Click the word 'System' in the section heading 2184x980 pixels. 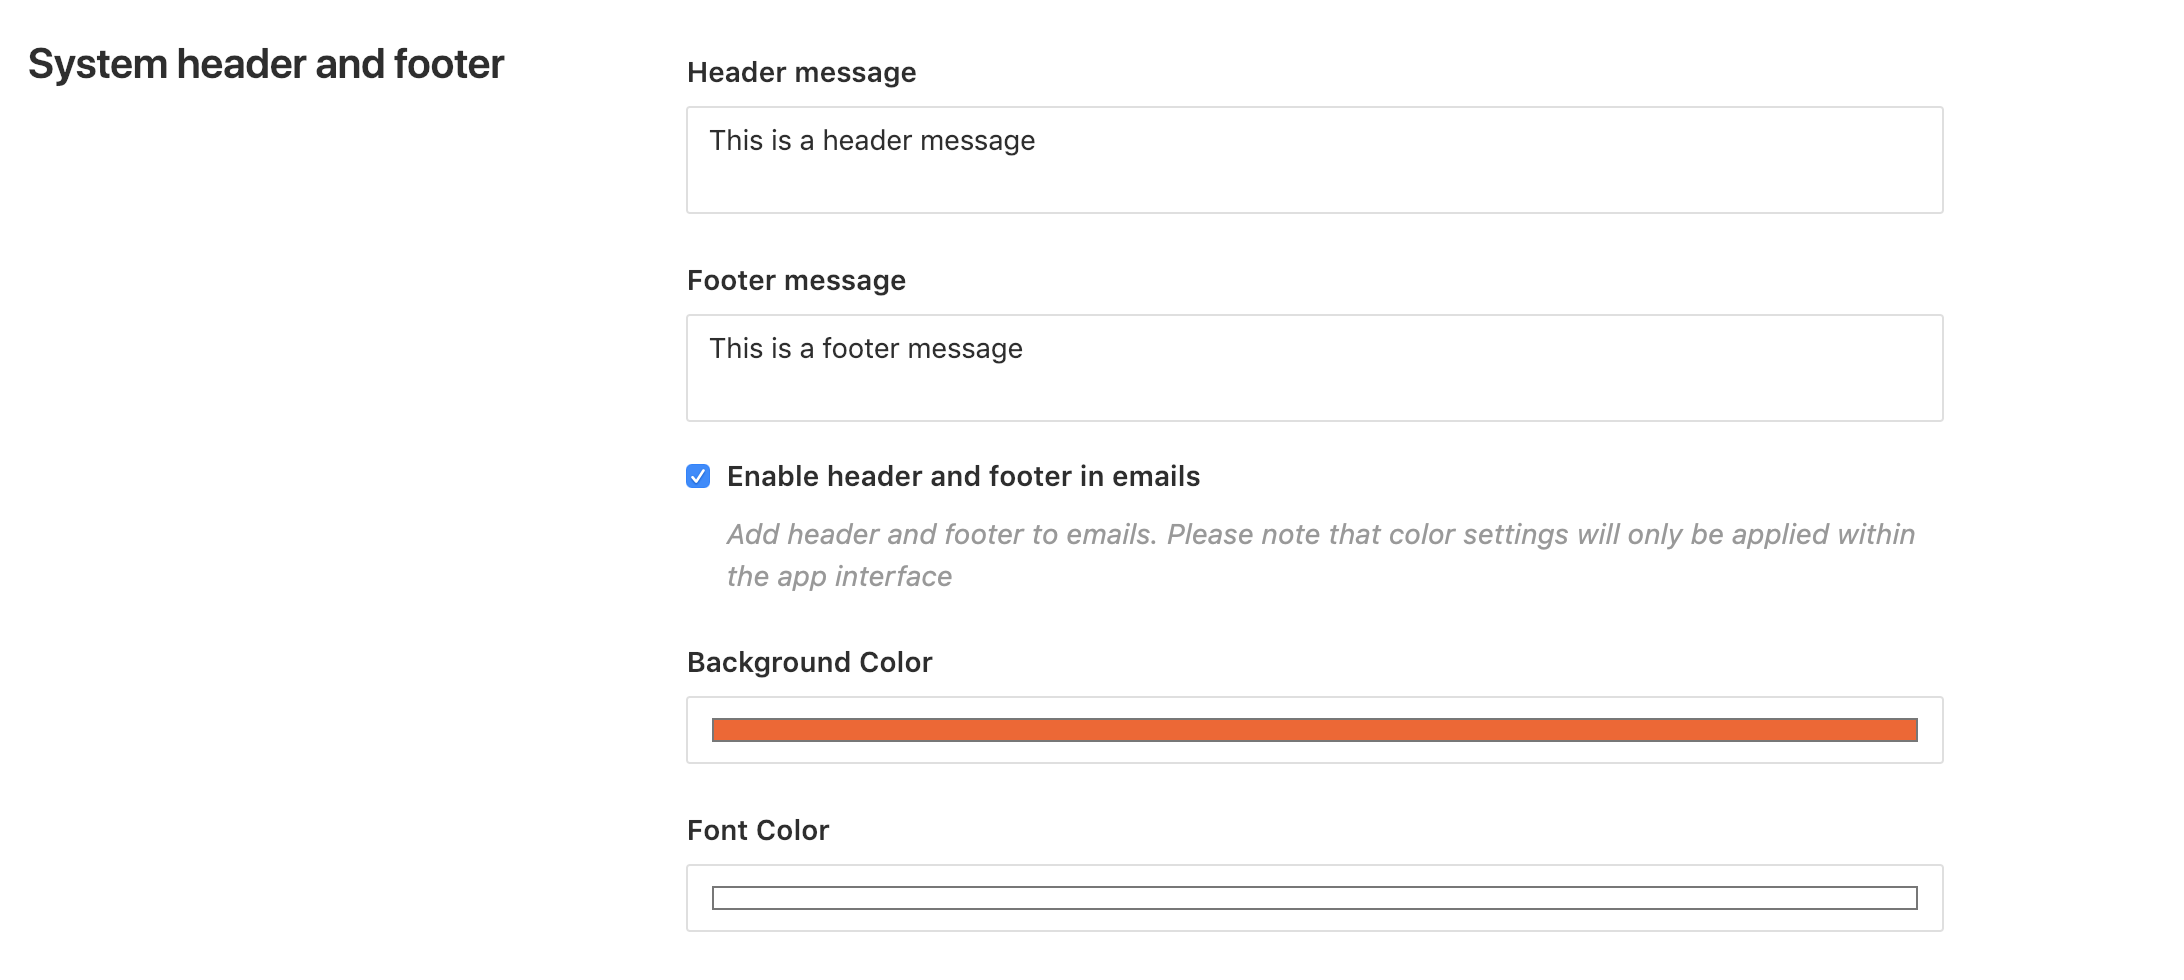[97, 65]
